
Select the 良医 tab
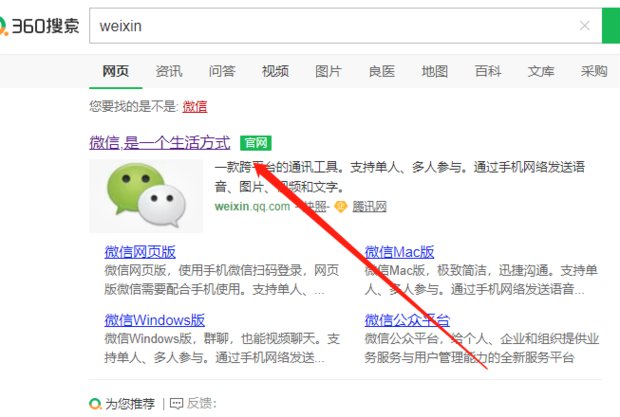click(x=382, y=71)
